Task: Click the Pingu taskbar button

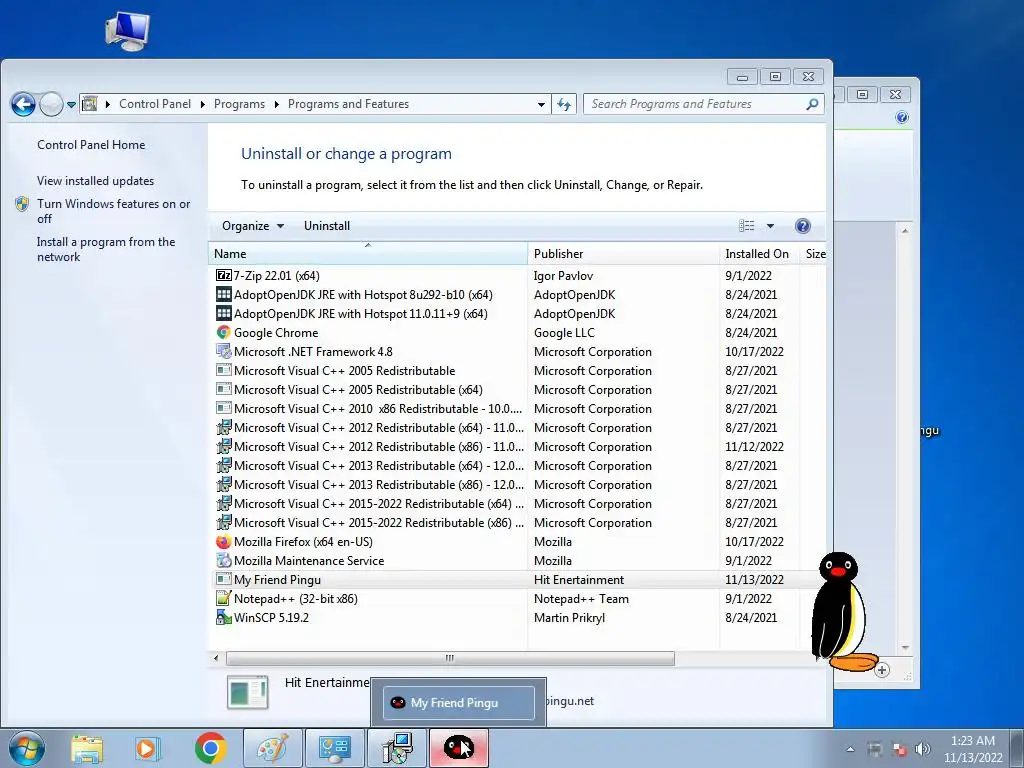Action: pos(459,748)
